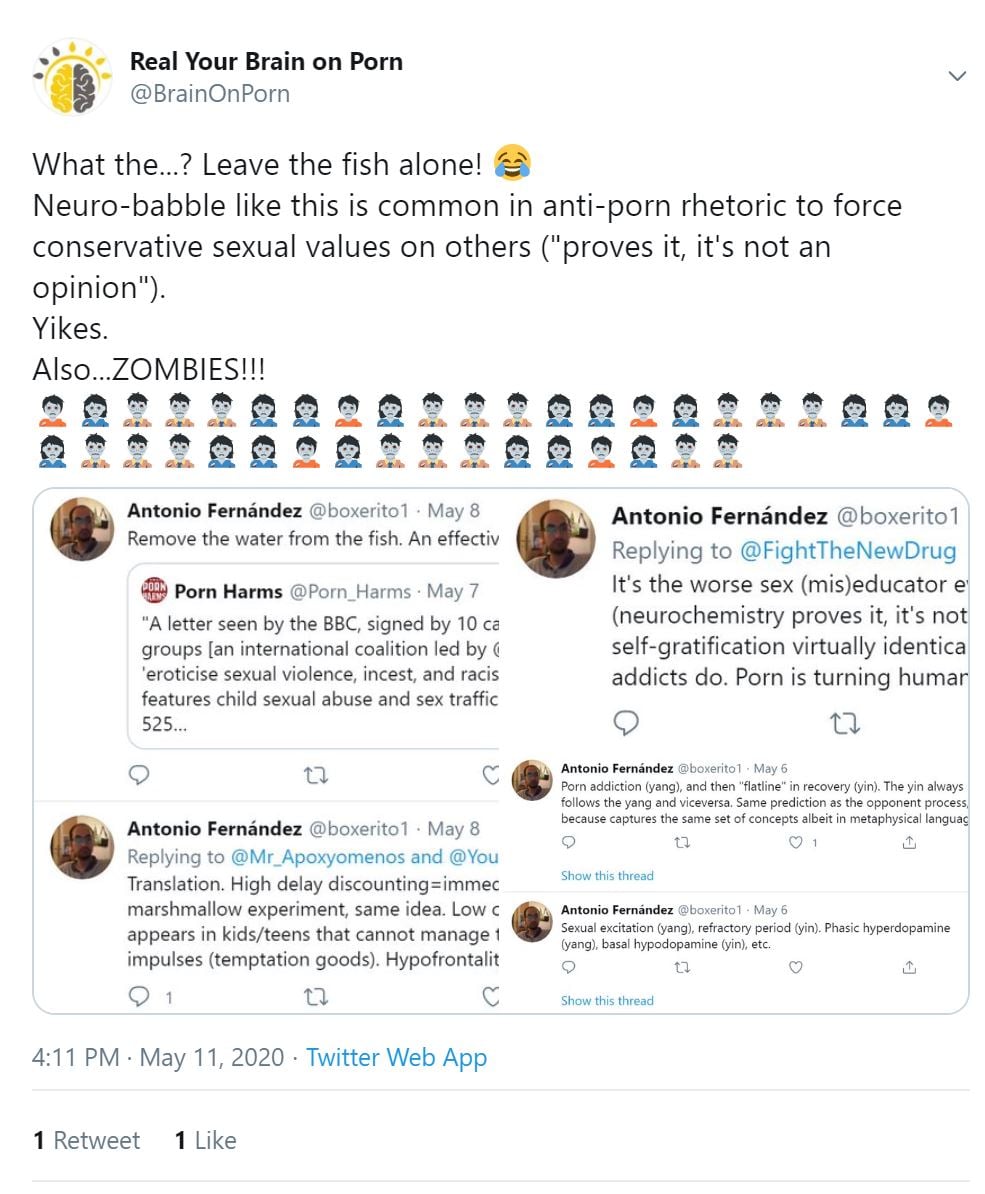This screenshot has height=1194, width=985.
Task: Click the Porn Harms logo in quoted tweet
Action: [x=154, y=590]
